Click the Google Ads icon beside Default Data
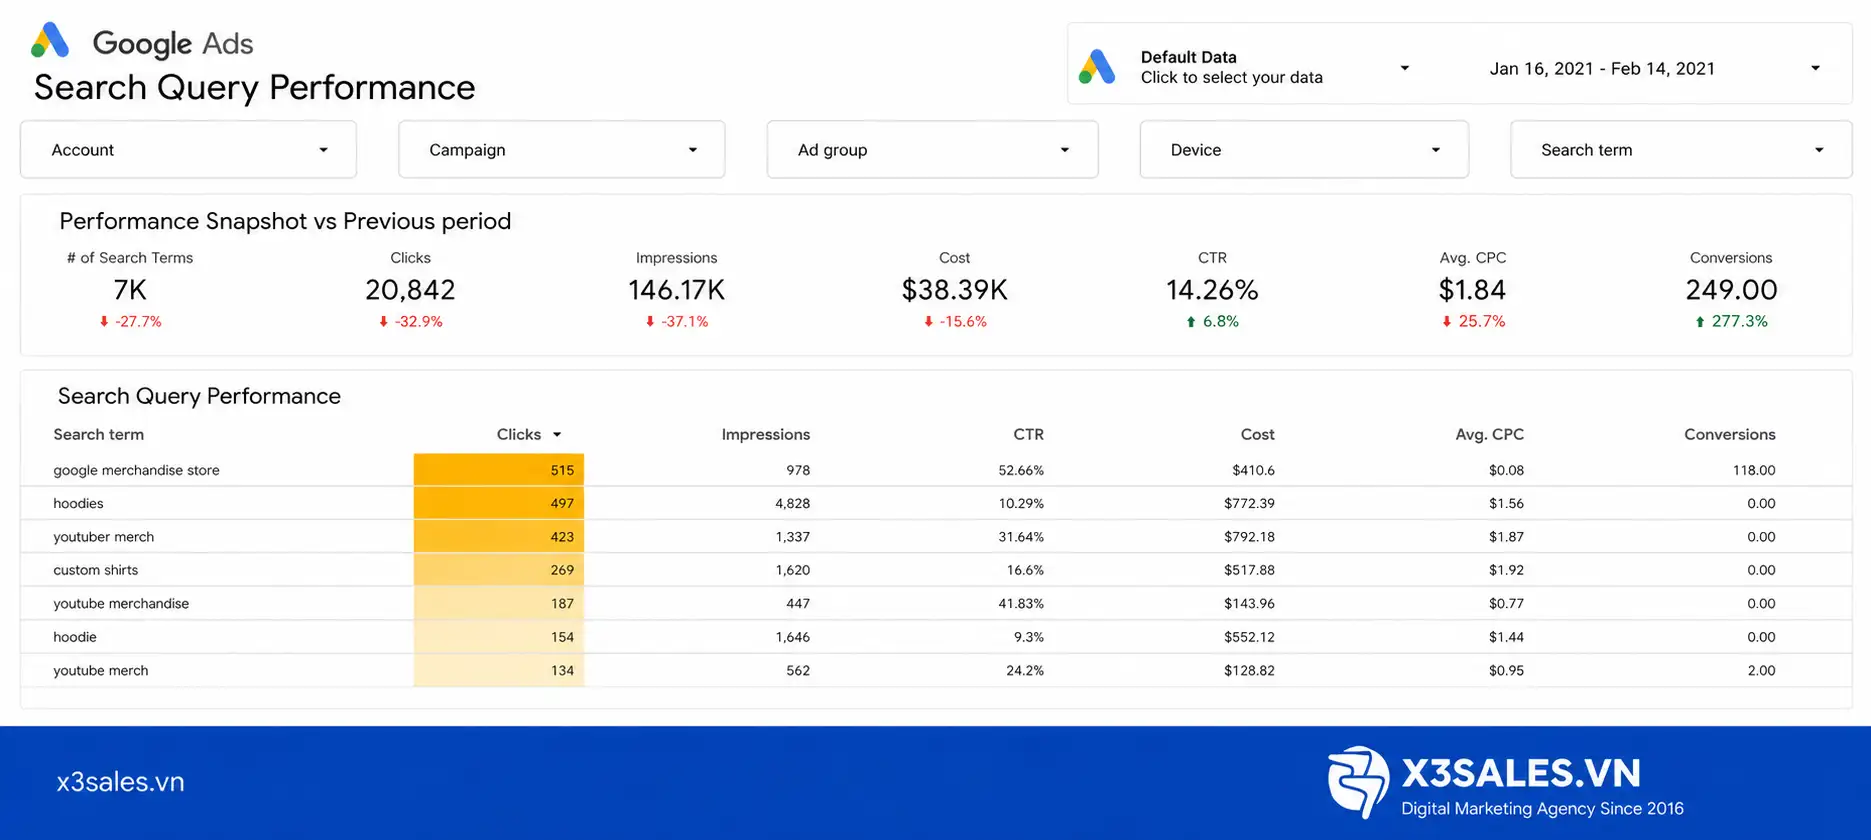The width and height of the screenshot is (1871, 840). (1097, 67)
